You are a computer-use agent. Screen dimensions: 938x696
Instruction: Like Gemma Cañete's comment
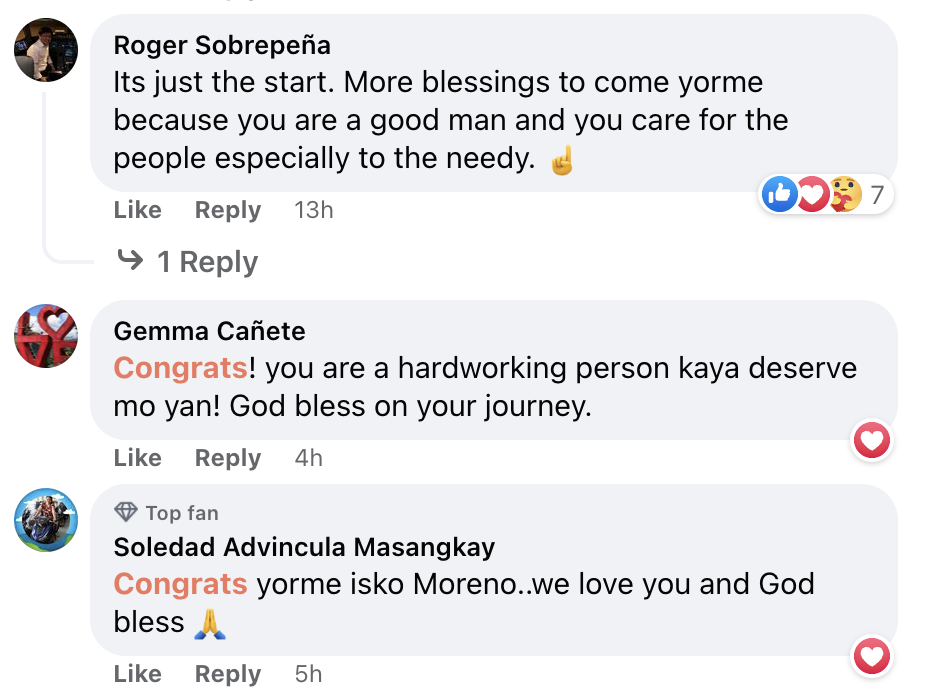pos(138,458)
